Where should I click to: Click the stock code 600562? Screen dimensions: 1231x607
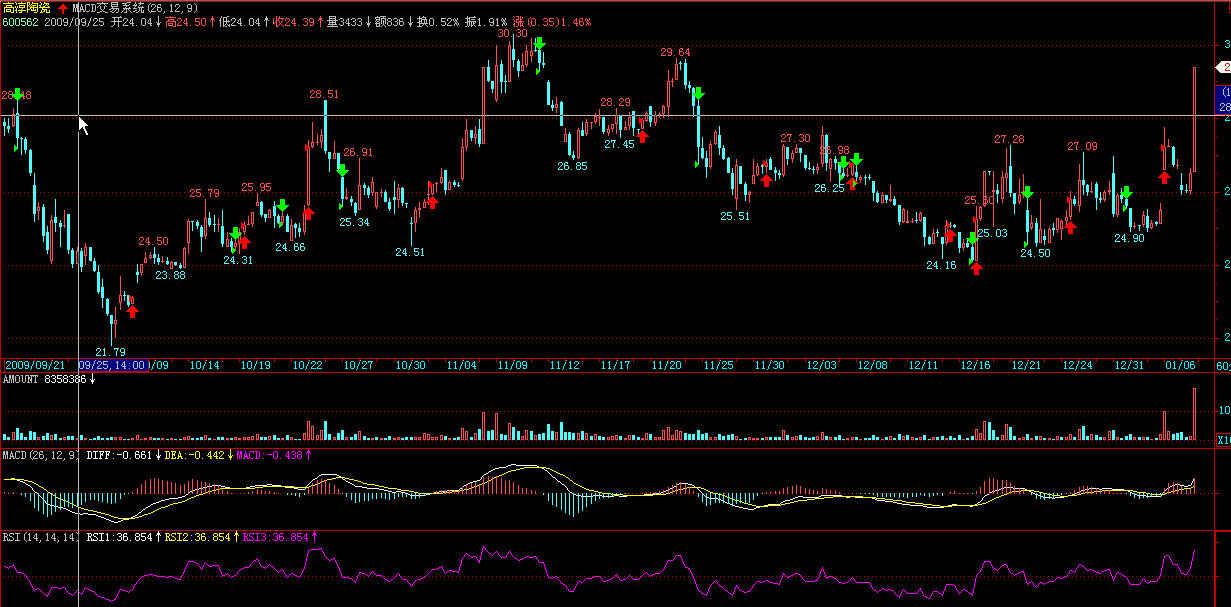pyautogui.click(x=20, y=21)
